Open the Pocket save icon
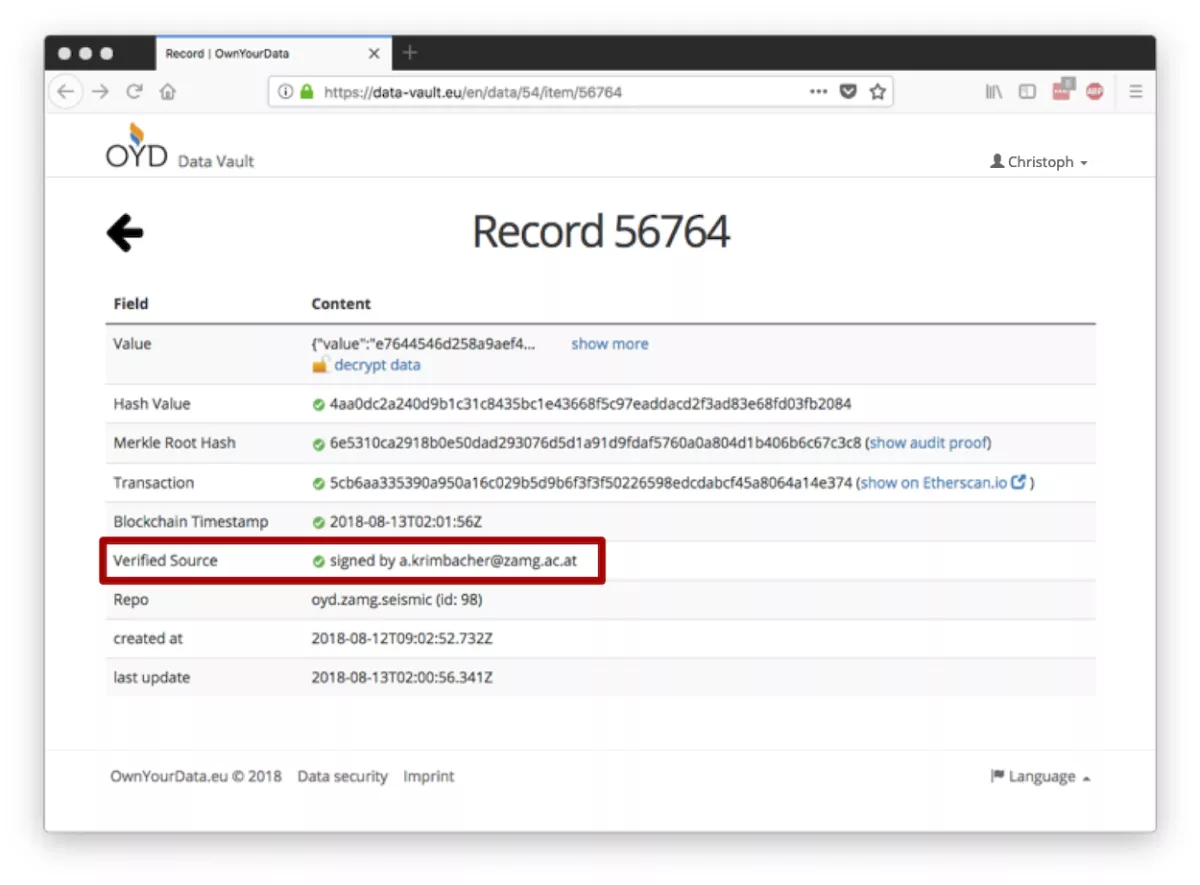 point(848,92)
